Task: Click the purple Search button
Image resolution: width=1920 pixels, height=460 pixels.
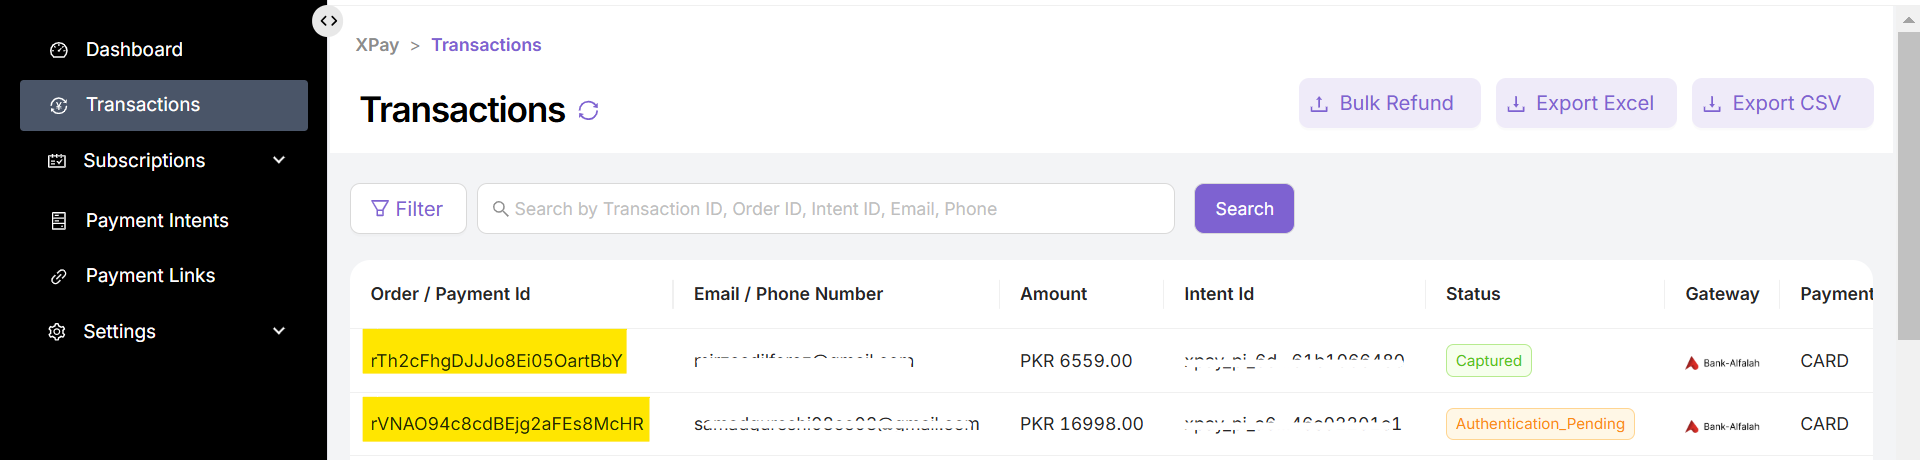Action: click(x=1244, y=209)
